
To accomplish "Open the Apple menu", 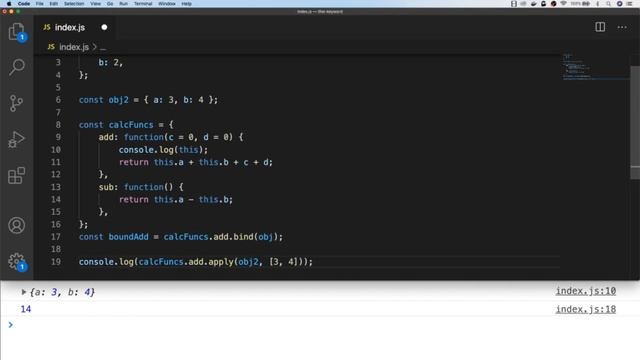I will click(x=9, y=4).
